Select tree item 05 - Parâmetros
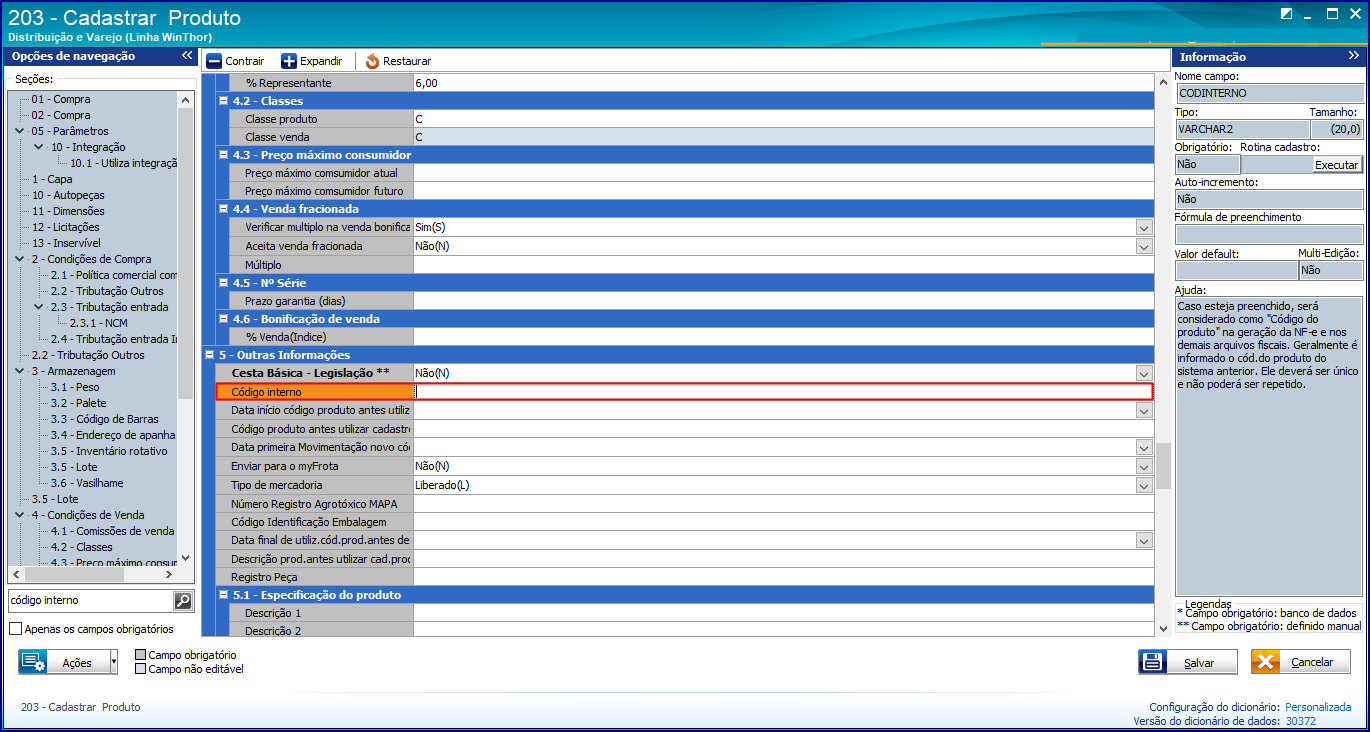Screen dimensions: 1370x732 point(69,131)
